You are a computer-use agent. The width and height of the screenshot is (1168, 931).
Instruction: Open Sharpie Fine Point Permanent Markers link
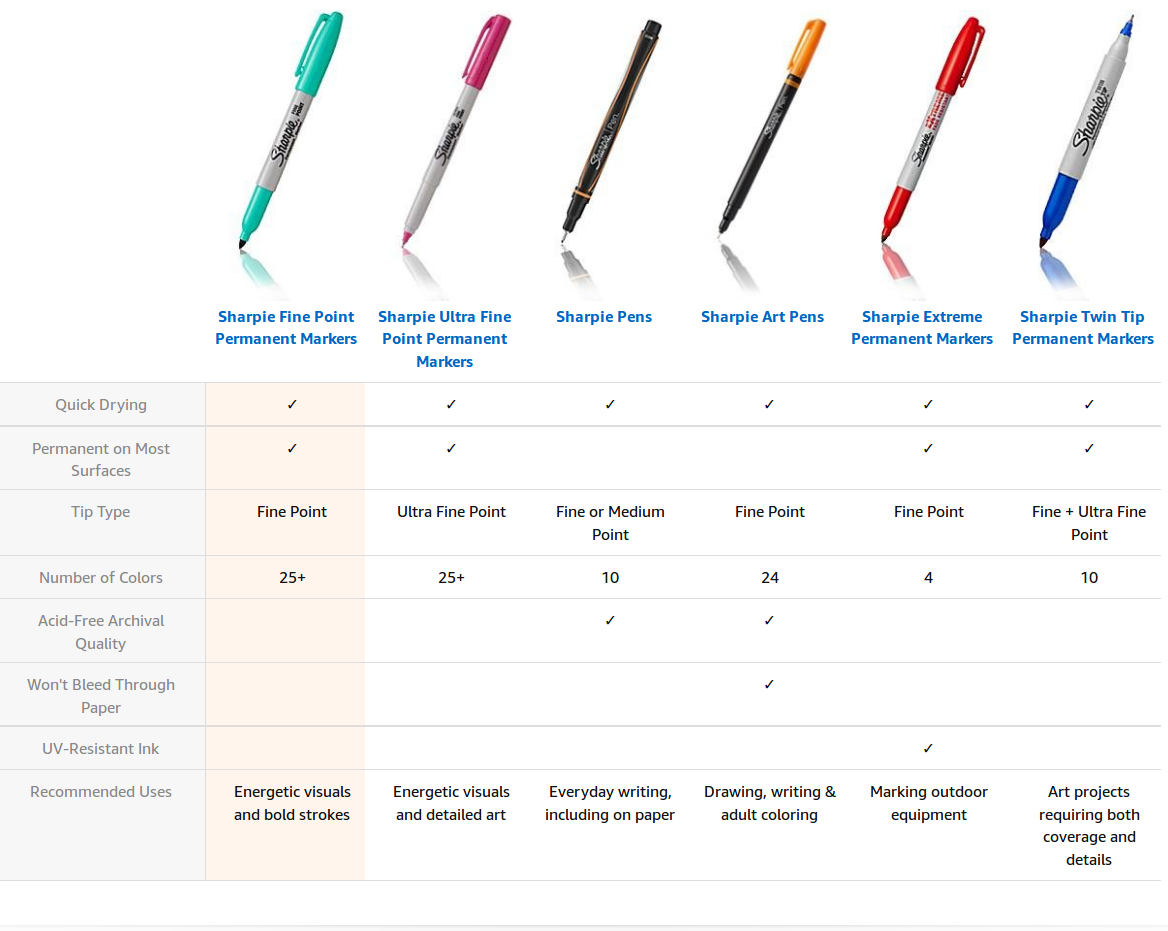click(x=286, y=328)
